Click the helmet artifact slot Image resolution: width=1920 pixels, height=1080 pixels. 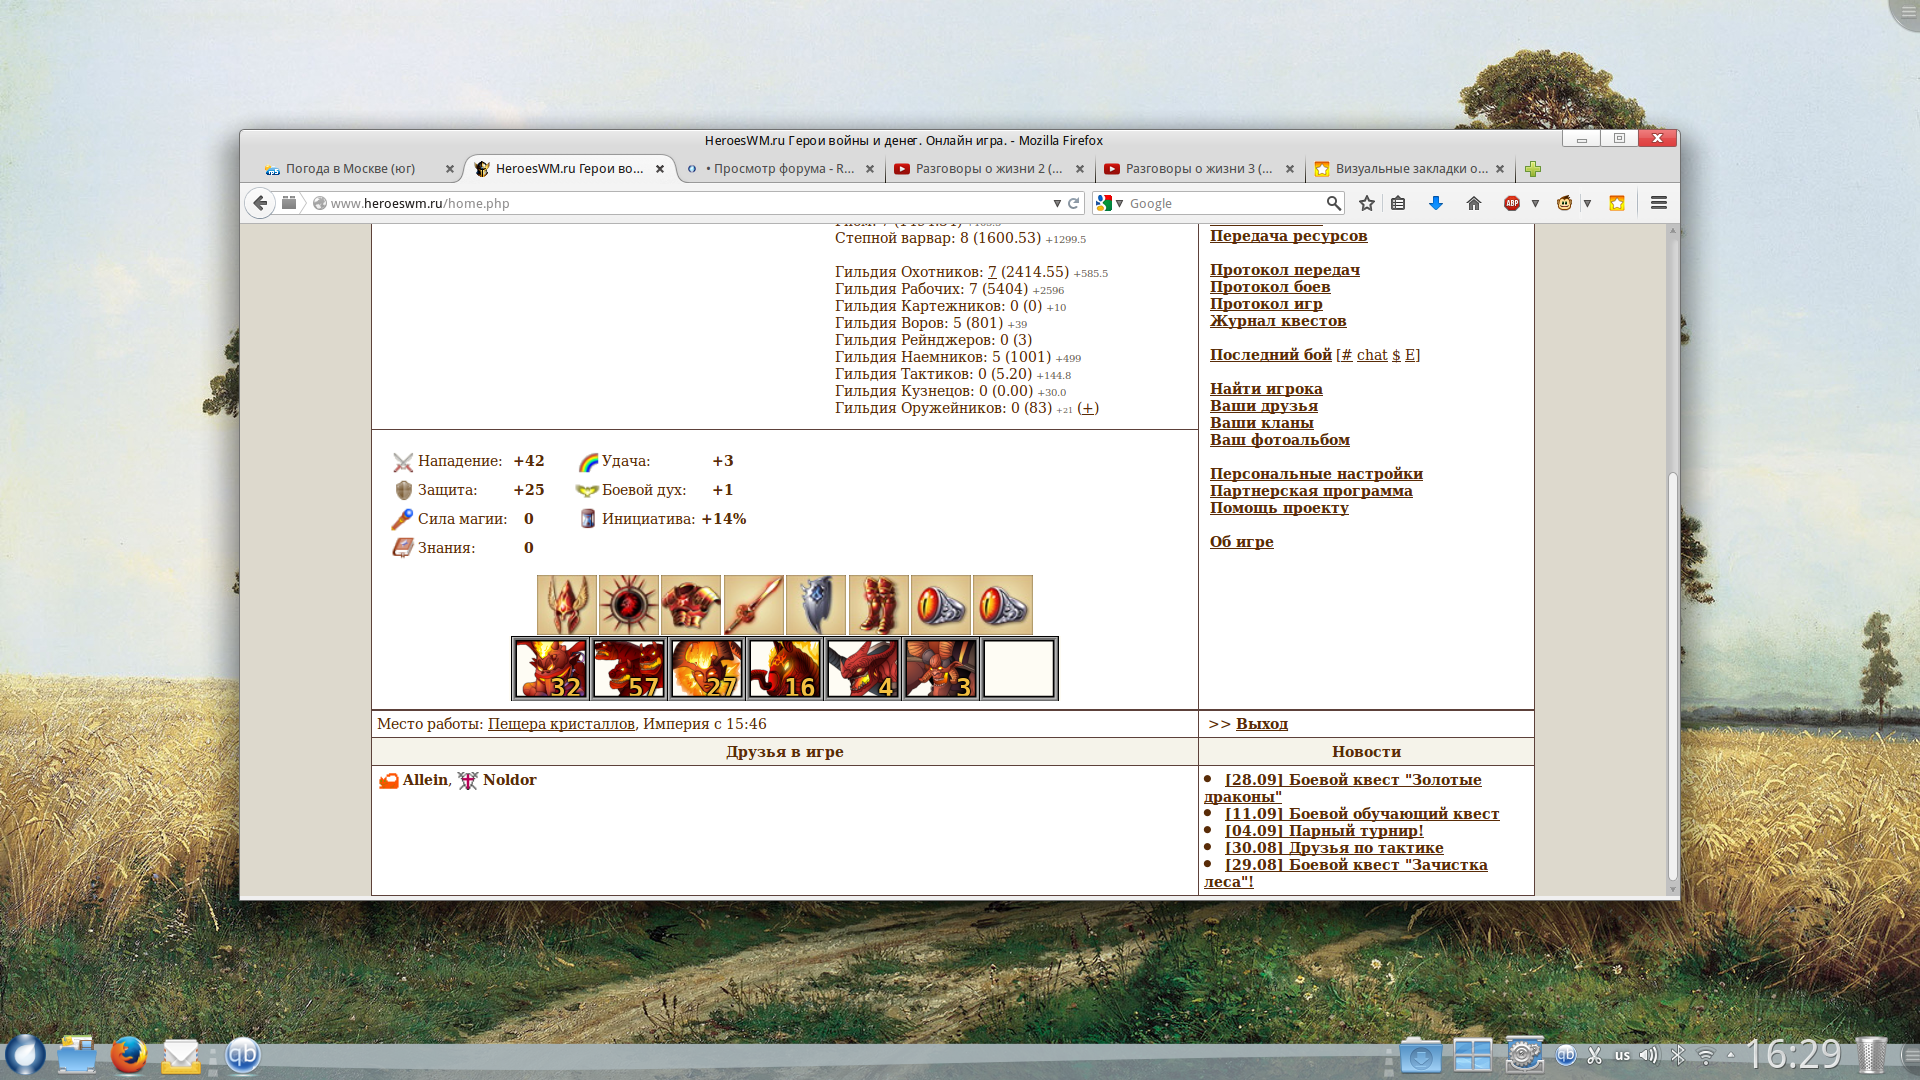[567, 604]
